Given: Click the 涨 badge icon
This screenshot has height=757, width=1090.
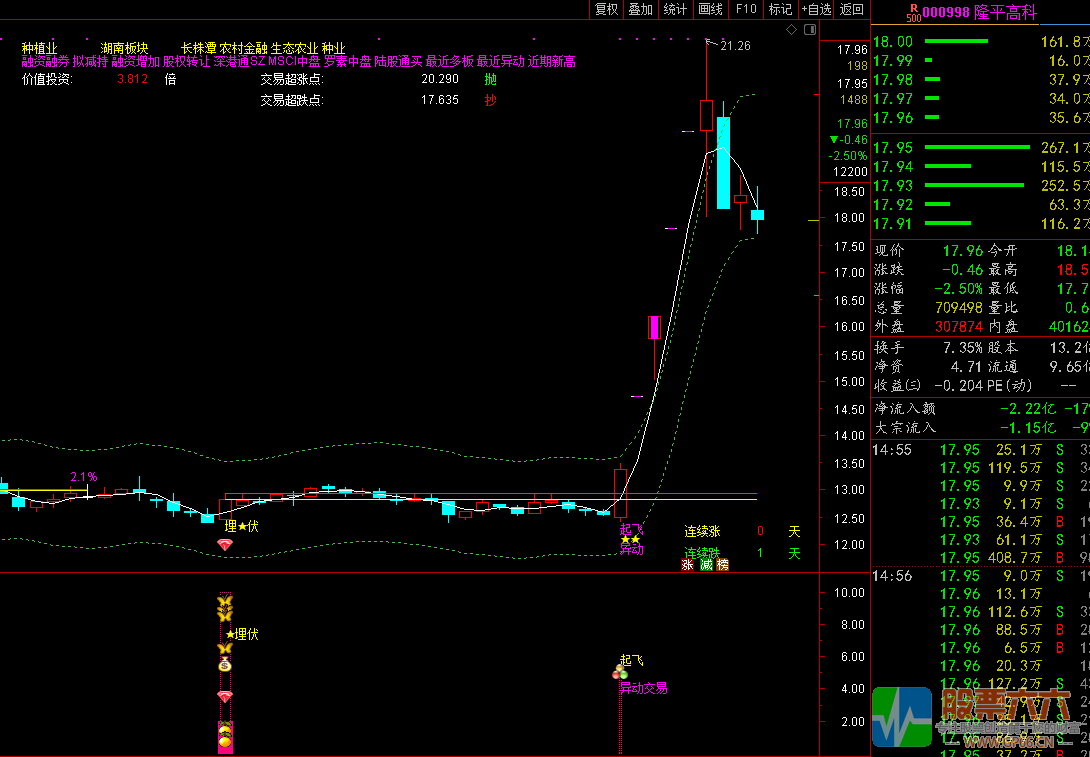Looking at the screenshot, I should coord(688,565).
